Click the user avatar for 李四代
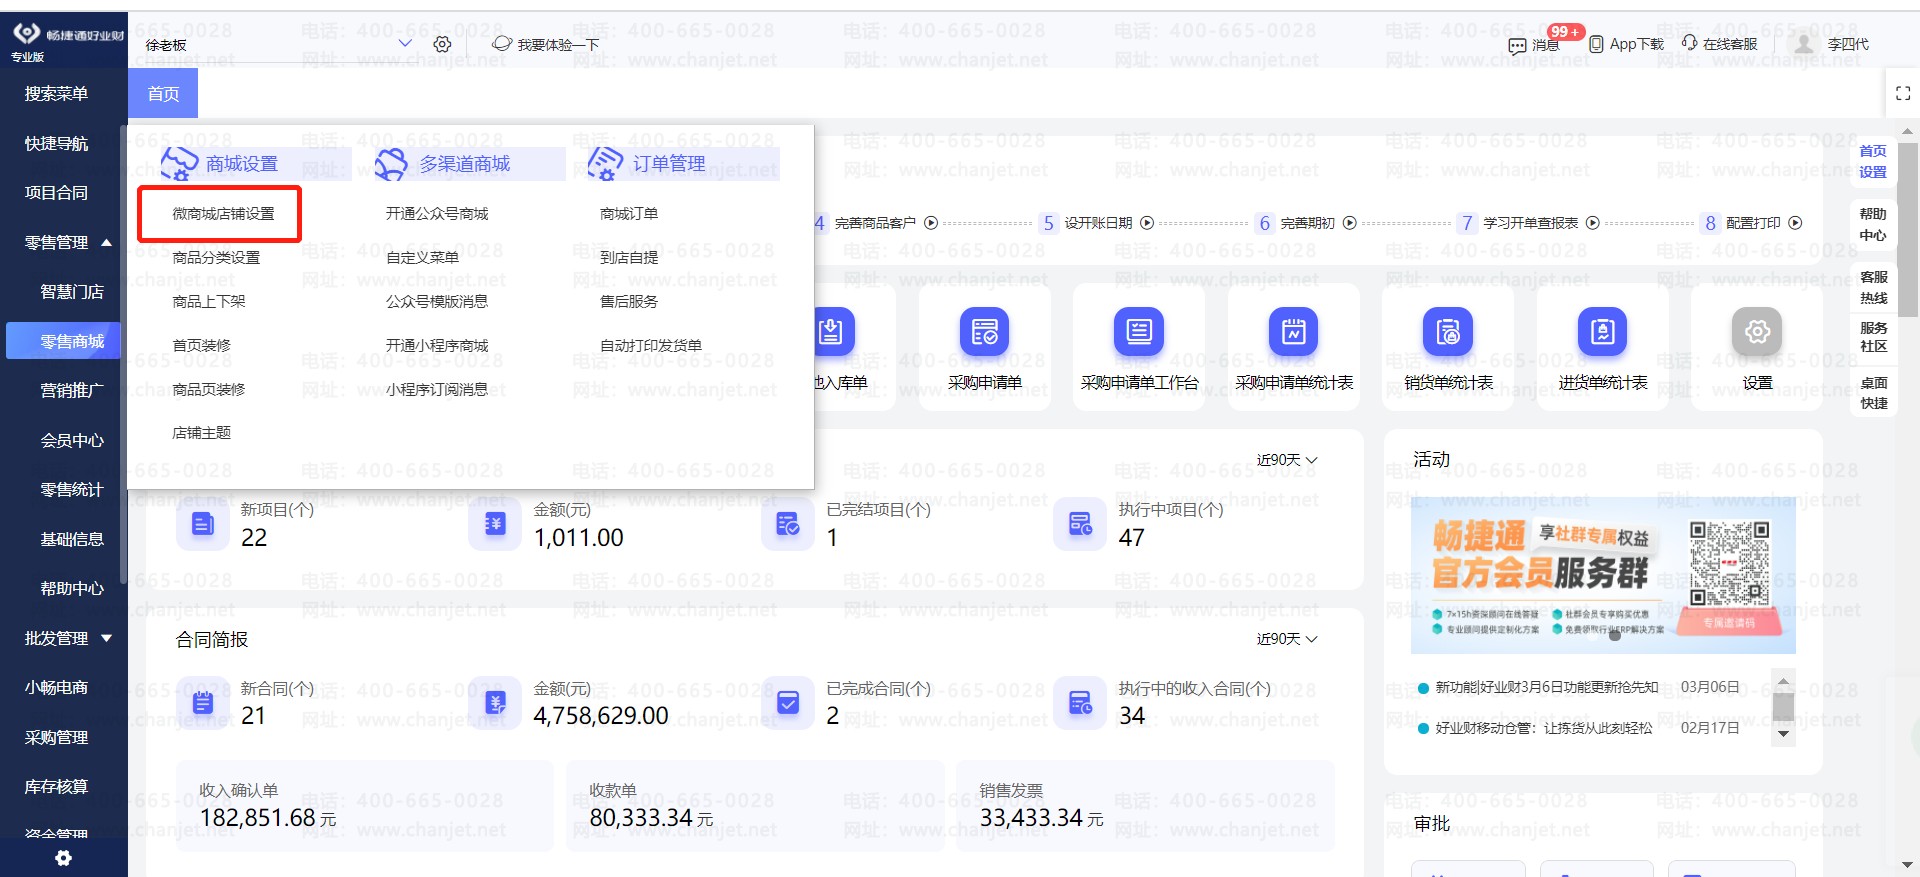The height and width of the screenshot is (877, 1920). (x=1803, y=44)
